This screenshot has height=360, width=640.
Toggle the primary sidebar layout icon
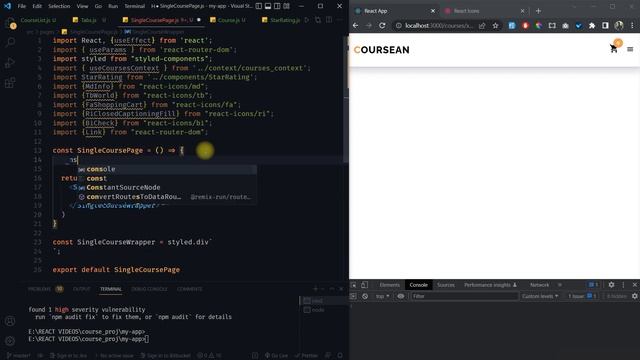point(259,6)
